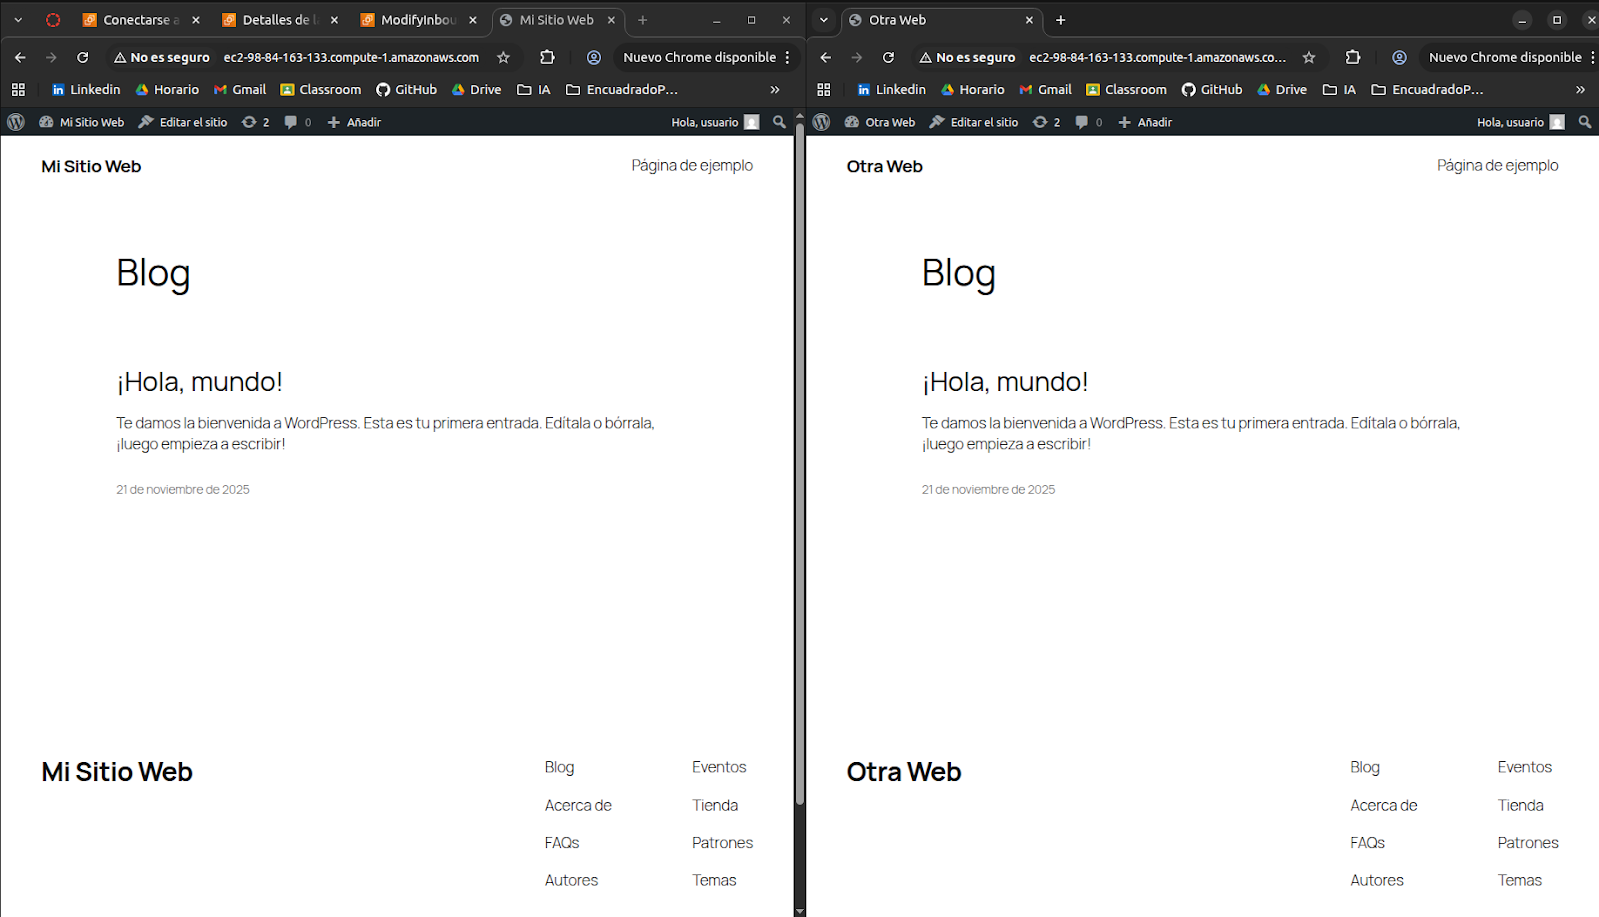The height and width of the screenshot is (917, 1599).
Task: Open the ¡Hola, mundo! post on Mi Sitio Web
Action: (x=199, y=382)
